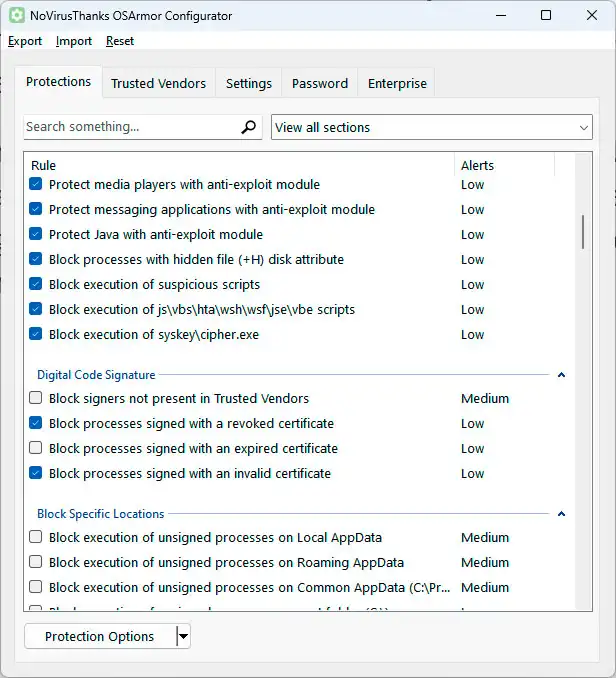616x678 pixels.
Task: Click the rule list vertical scrollbar thumb
Action: (583, 232)
